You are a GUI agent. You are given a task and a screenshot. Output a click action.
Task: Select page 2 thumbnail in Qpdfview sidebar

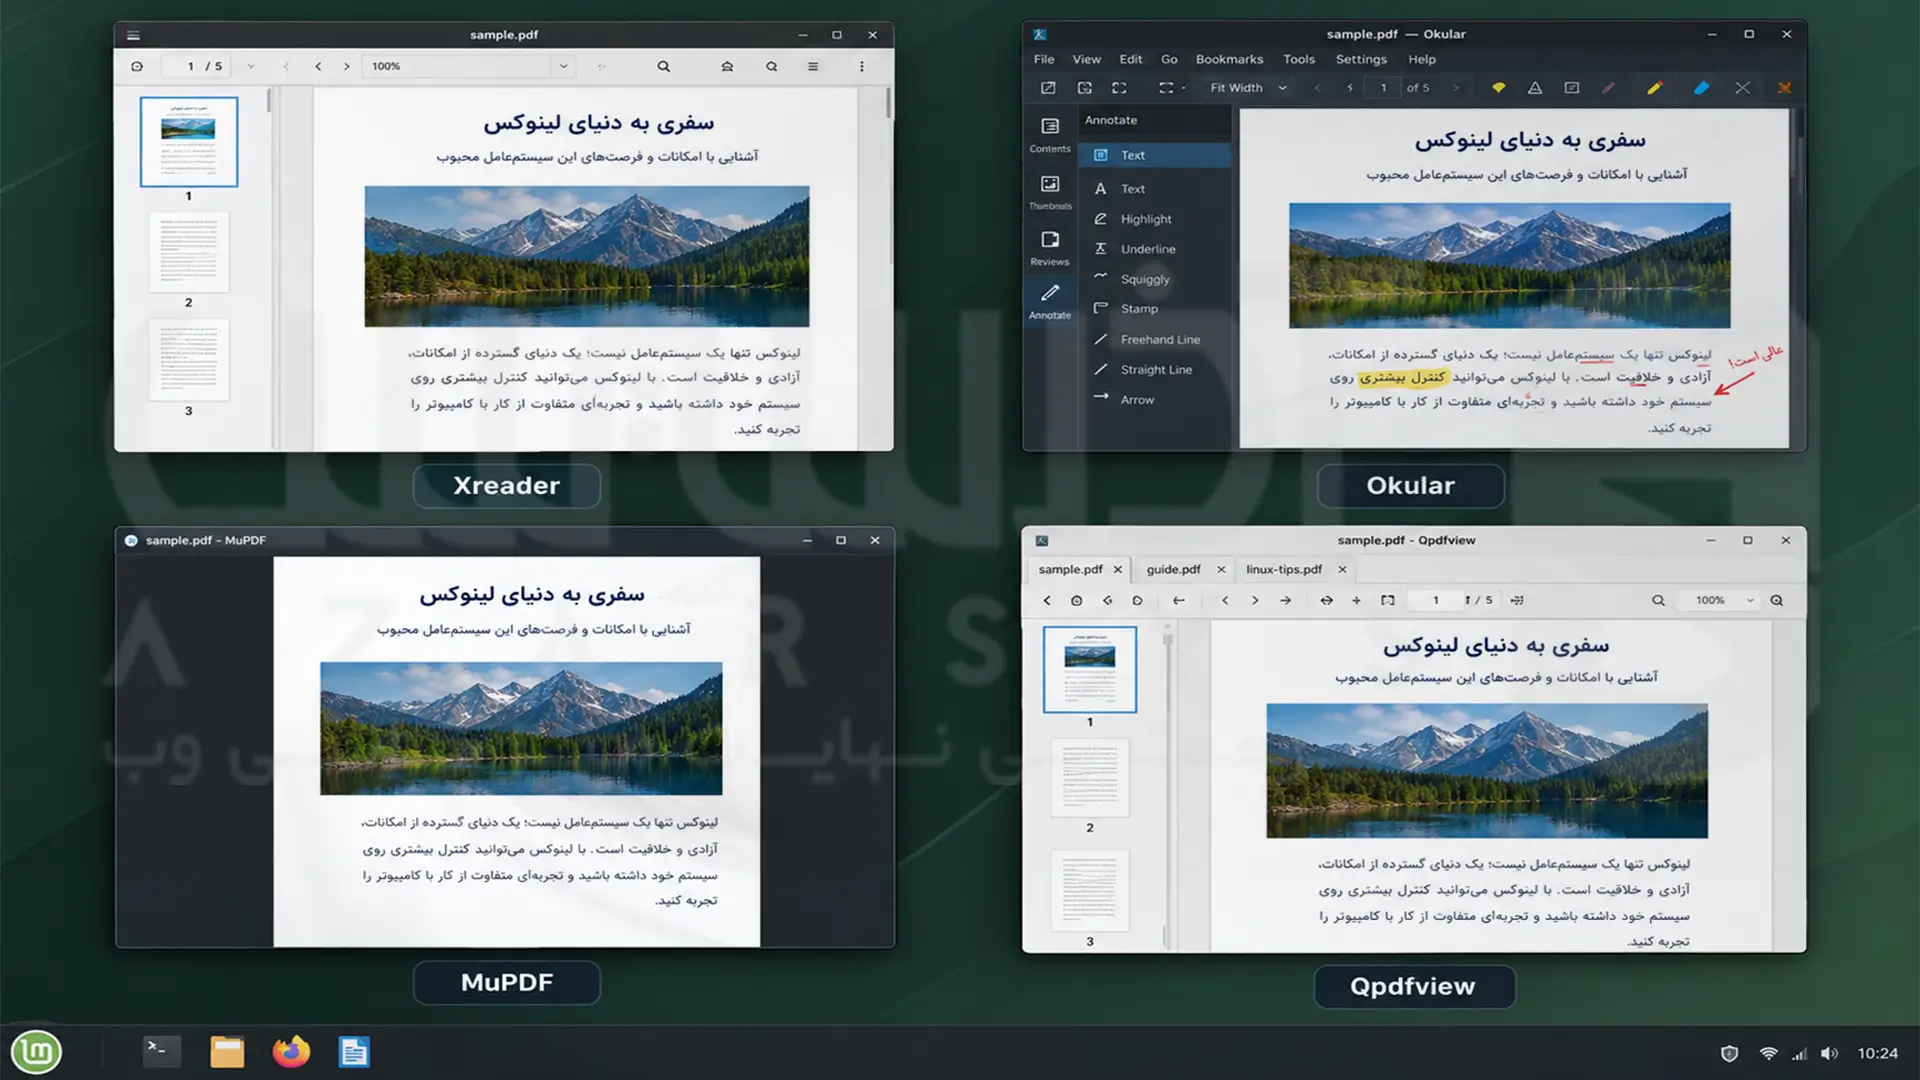click(1090, 778)
